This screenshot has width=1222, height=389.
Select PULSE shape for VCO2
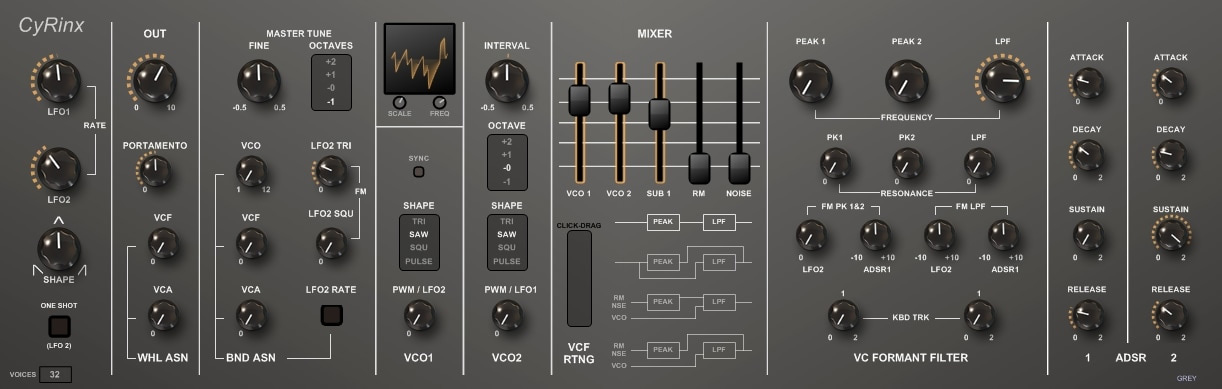tap(507, 261)
